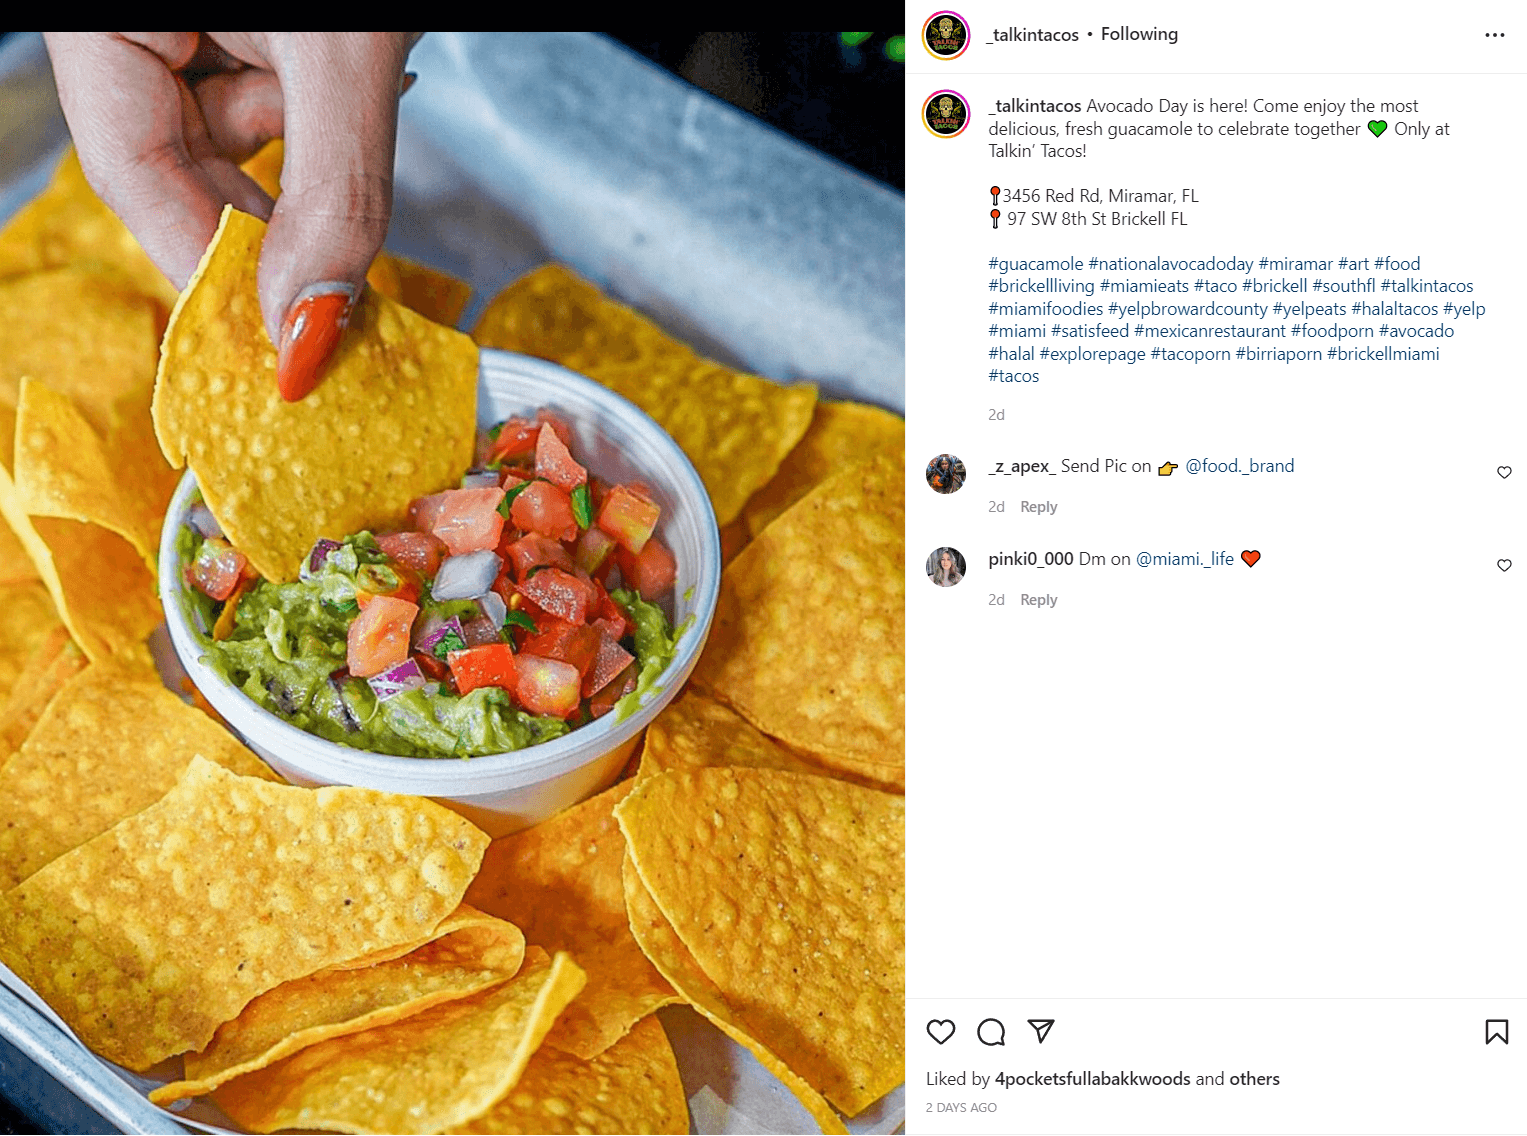This screenshot has width=1527, height=1136.
Task: Click the guacamole and chips photo
Action: pos(452,583)
